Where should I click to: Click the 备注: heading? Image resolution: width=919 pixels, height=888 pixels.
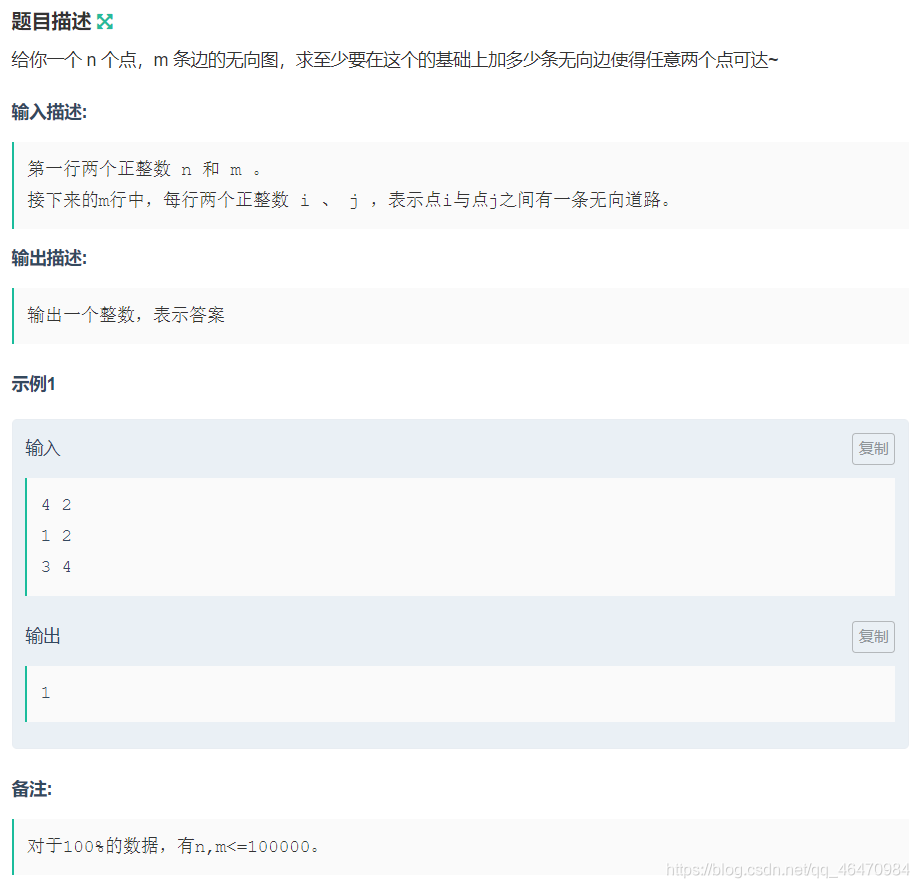[32, 789]
